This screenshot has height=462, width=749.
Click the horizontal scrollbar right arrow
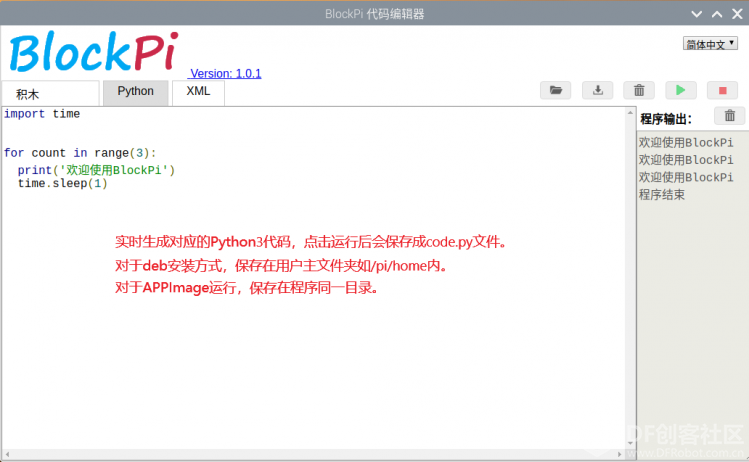(x=620, y=454)
